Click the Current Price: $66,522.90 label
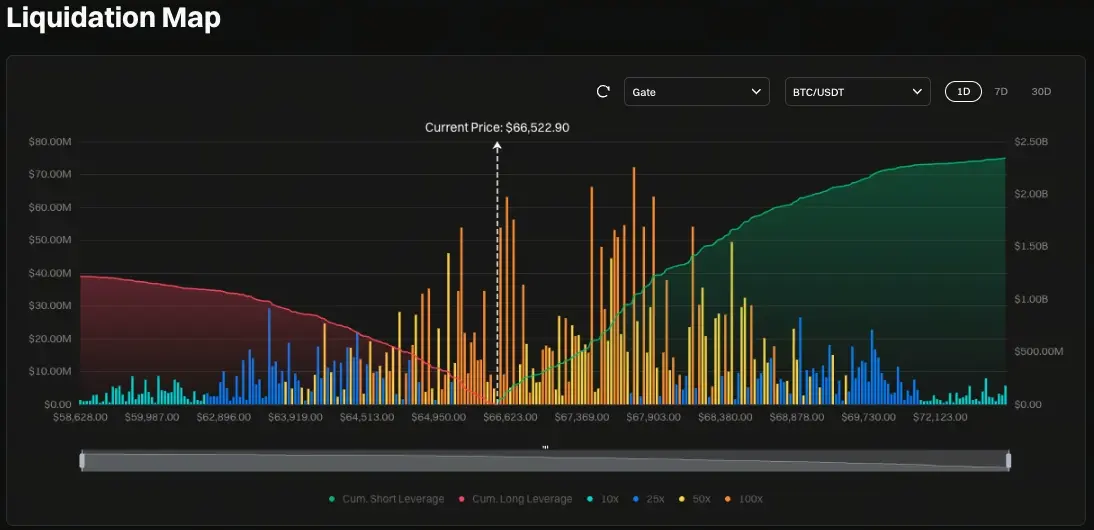The image size is (1094, 530). (497, 128)
